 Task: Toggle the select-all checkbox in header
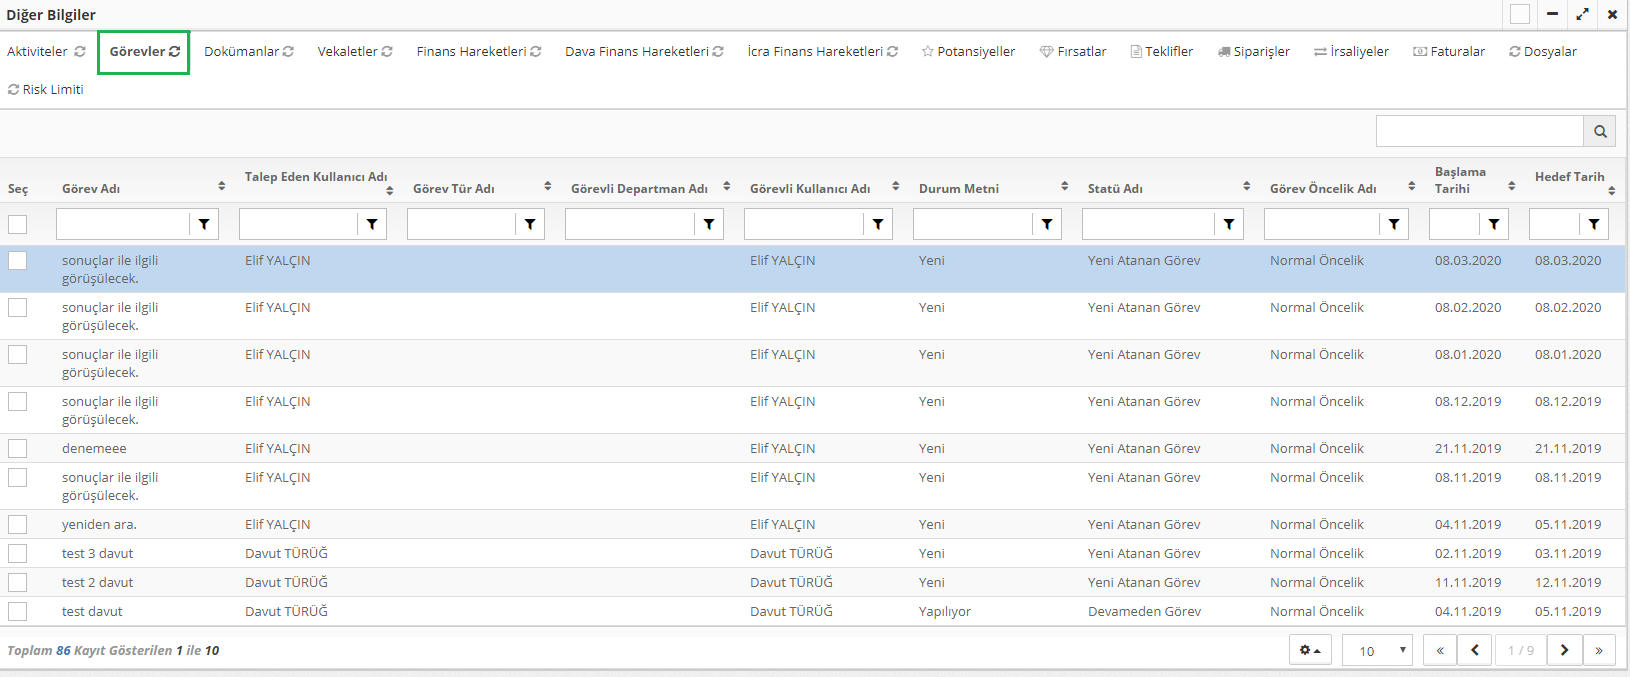(x=18, y=224)
